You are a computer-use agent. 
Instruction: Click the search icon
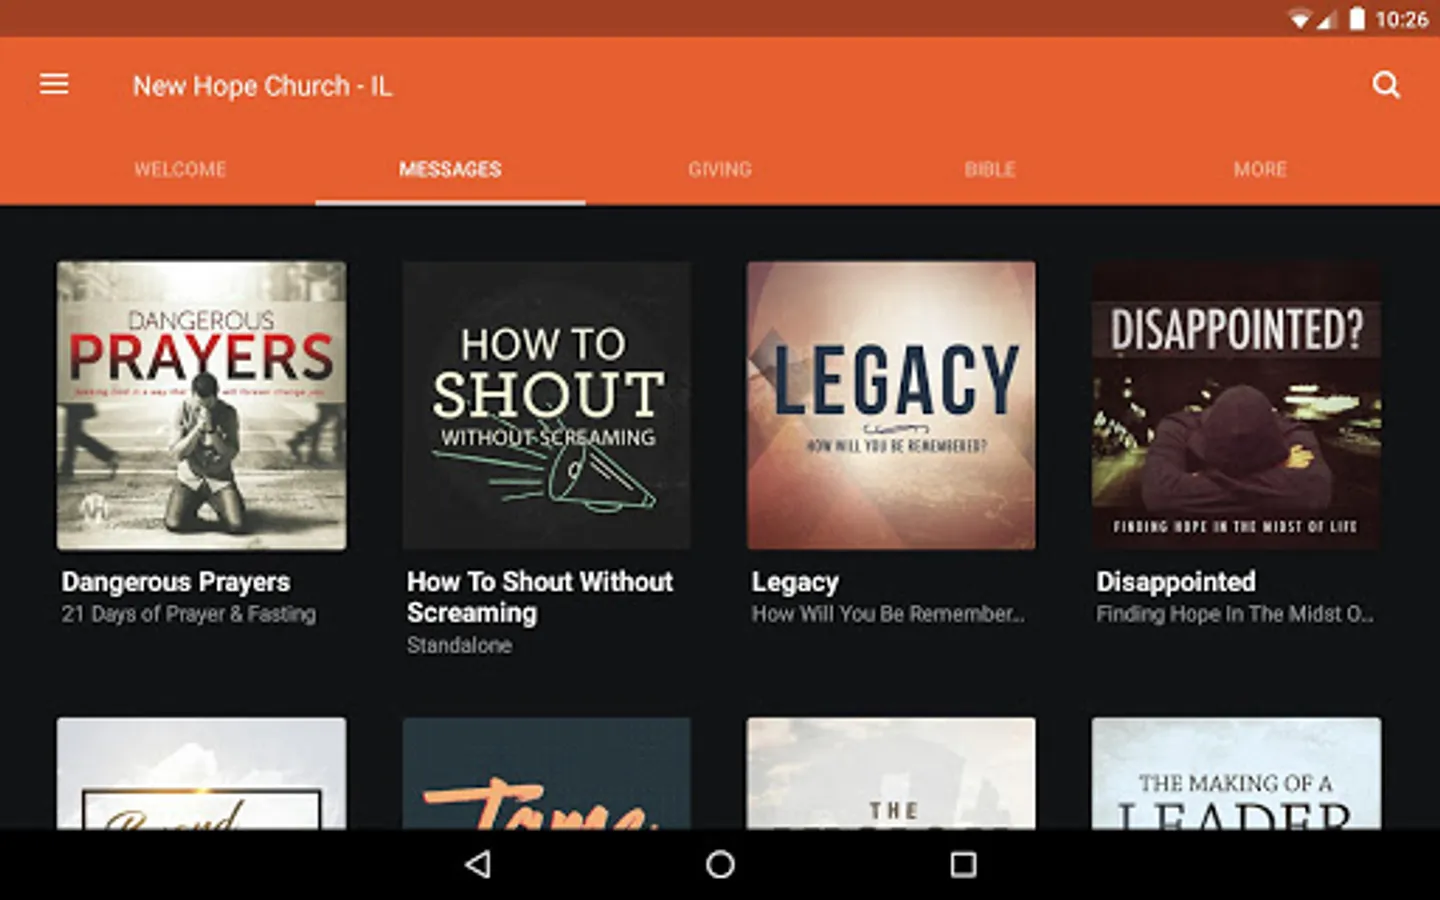(1386, 85)
